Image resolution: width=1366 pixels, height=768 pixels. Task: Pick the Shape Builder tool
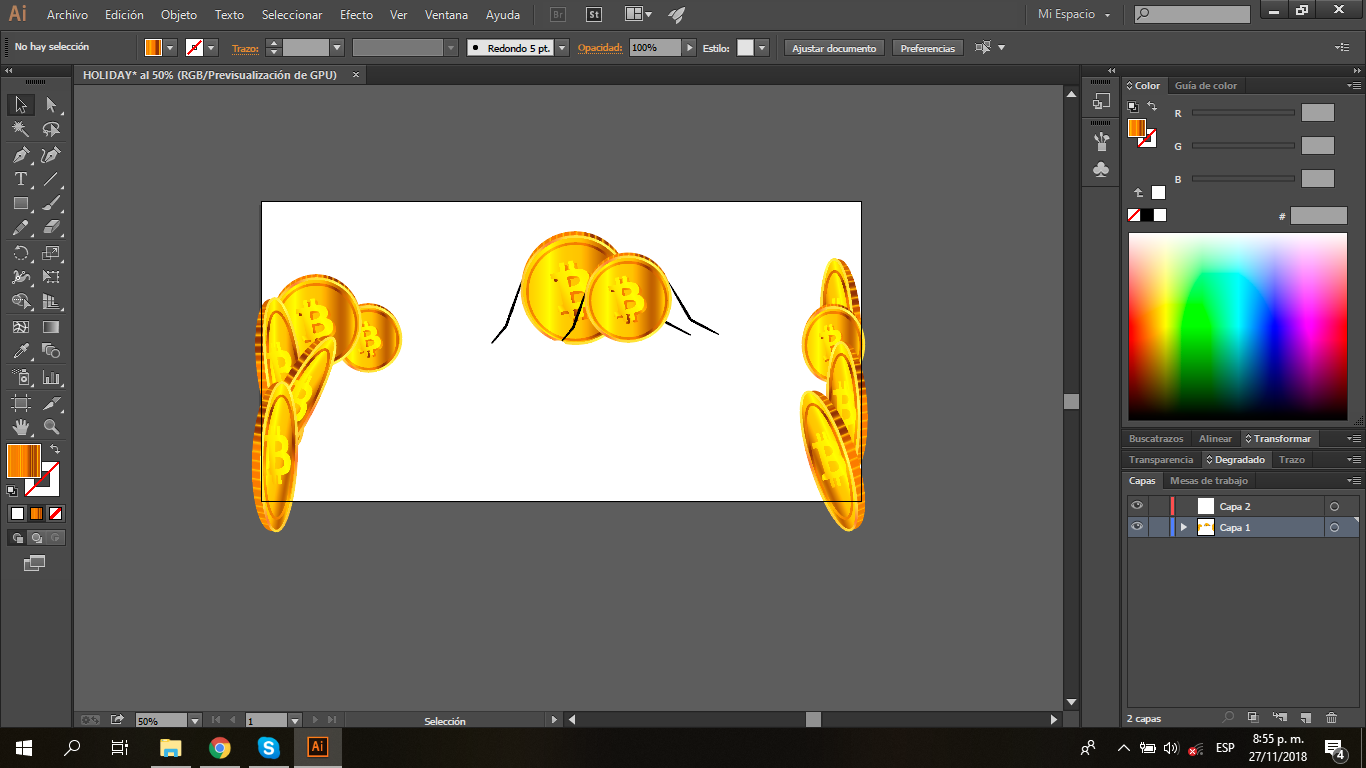coord(20,301)
